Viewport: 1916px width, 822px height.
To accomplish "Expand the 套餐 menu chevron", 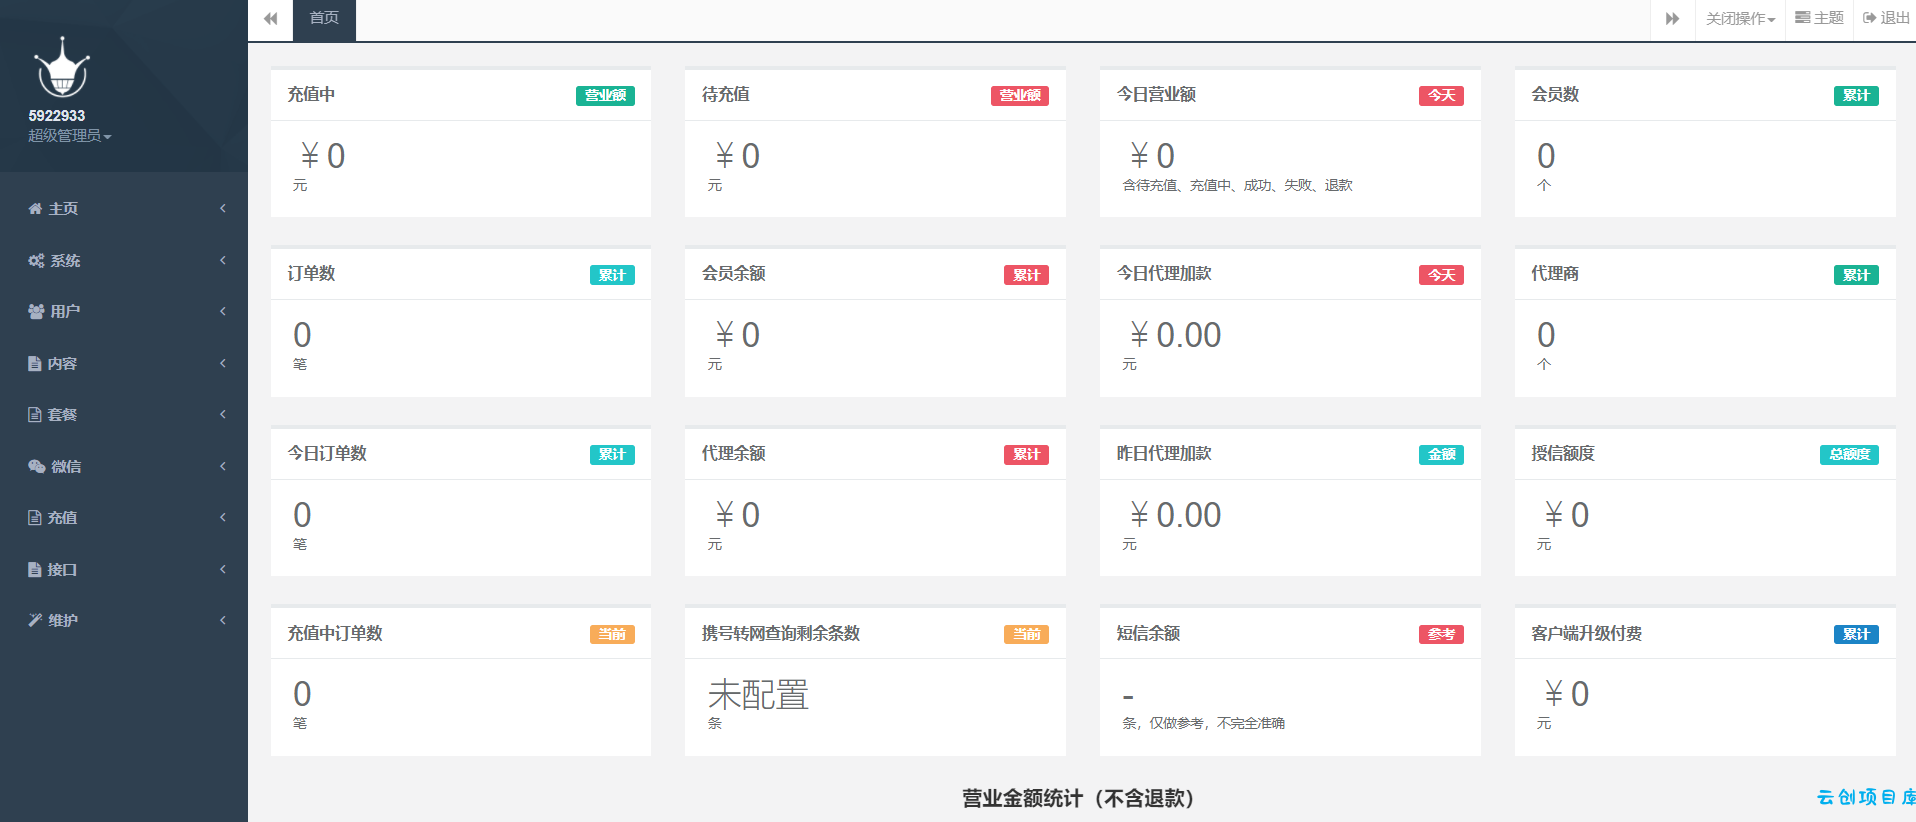I will 223,415.
